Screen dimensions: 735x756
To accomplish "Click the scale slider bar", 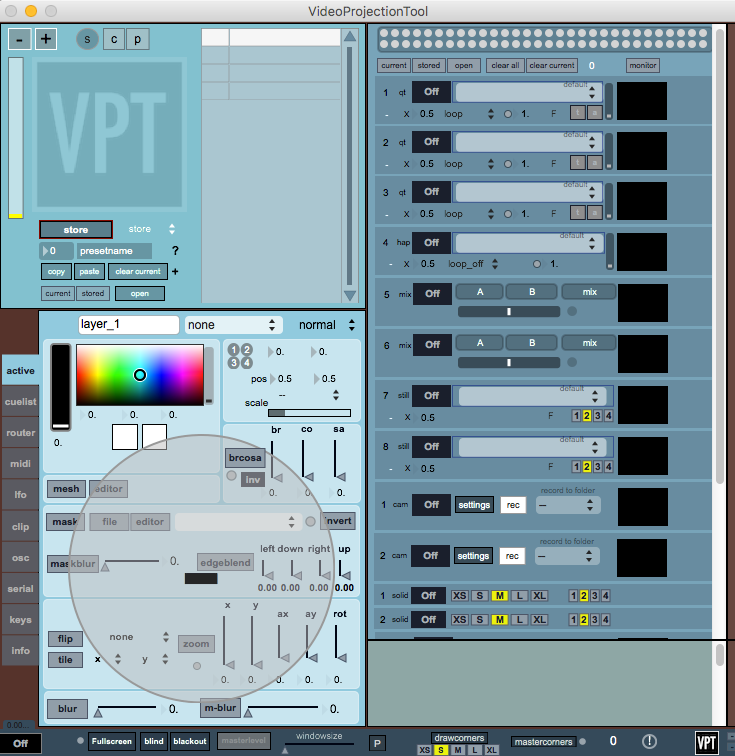I will 309,413.
